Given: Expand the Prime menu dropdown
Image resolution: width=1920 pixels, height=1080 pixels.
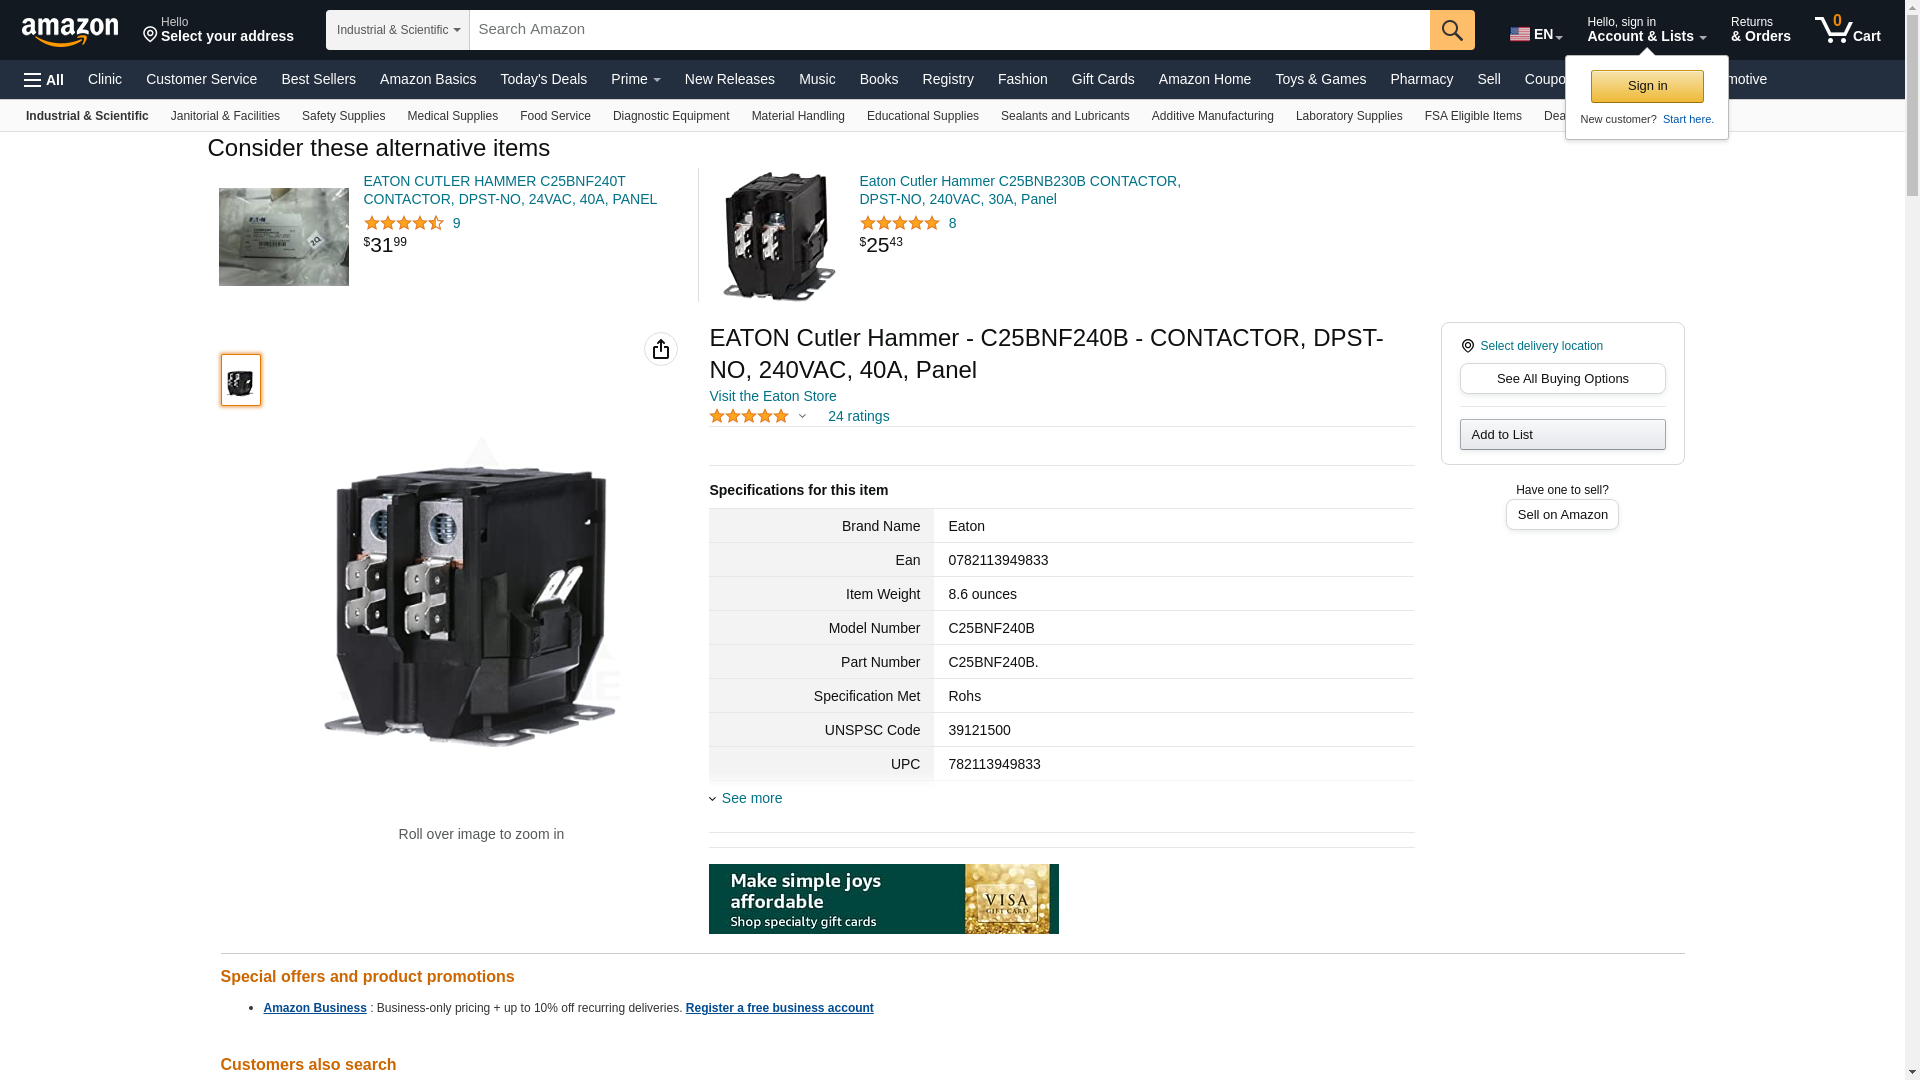Looking at the screenshot, I should pyautogui.click(x=636, y=79).
